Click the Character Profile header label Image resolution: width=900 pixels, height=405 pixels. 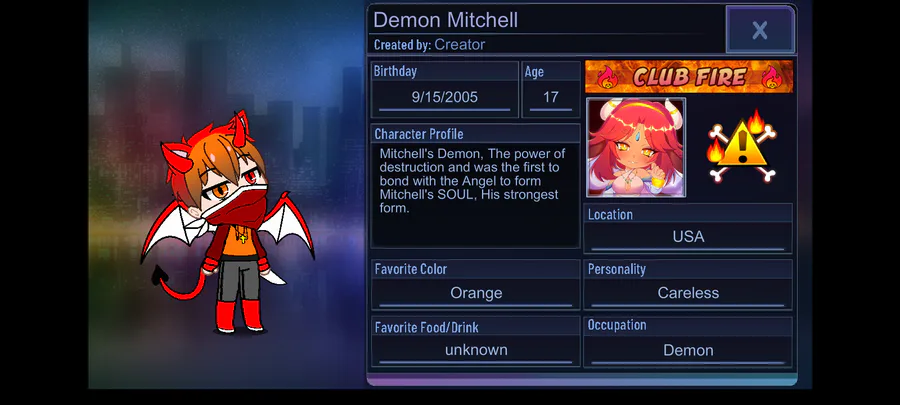click(x=419, y=134)
